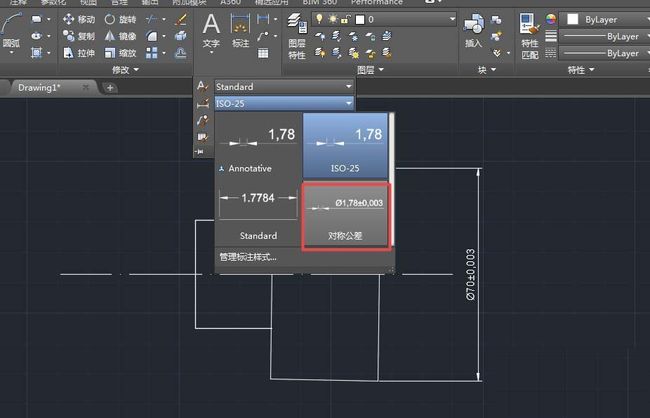Click the Match Properties (特性匹配) icon
The height and width of the screenshot is (418, 650).
529,36
